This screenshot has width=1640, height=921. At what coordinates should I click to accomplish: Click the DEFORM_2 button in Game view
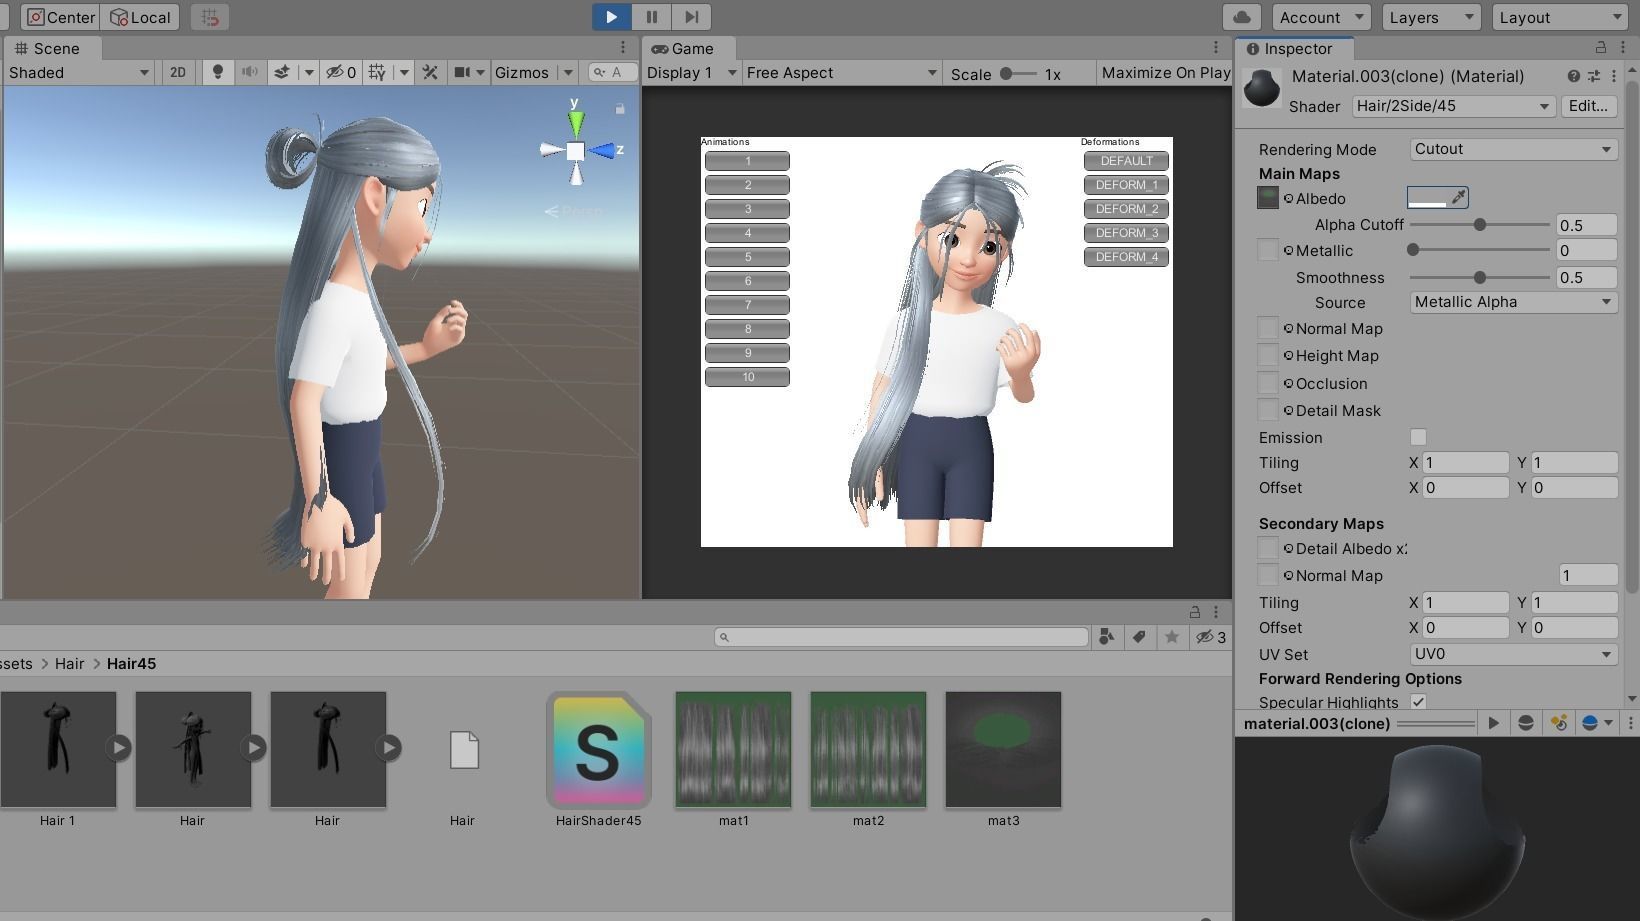1125,209
